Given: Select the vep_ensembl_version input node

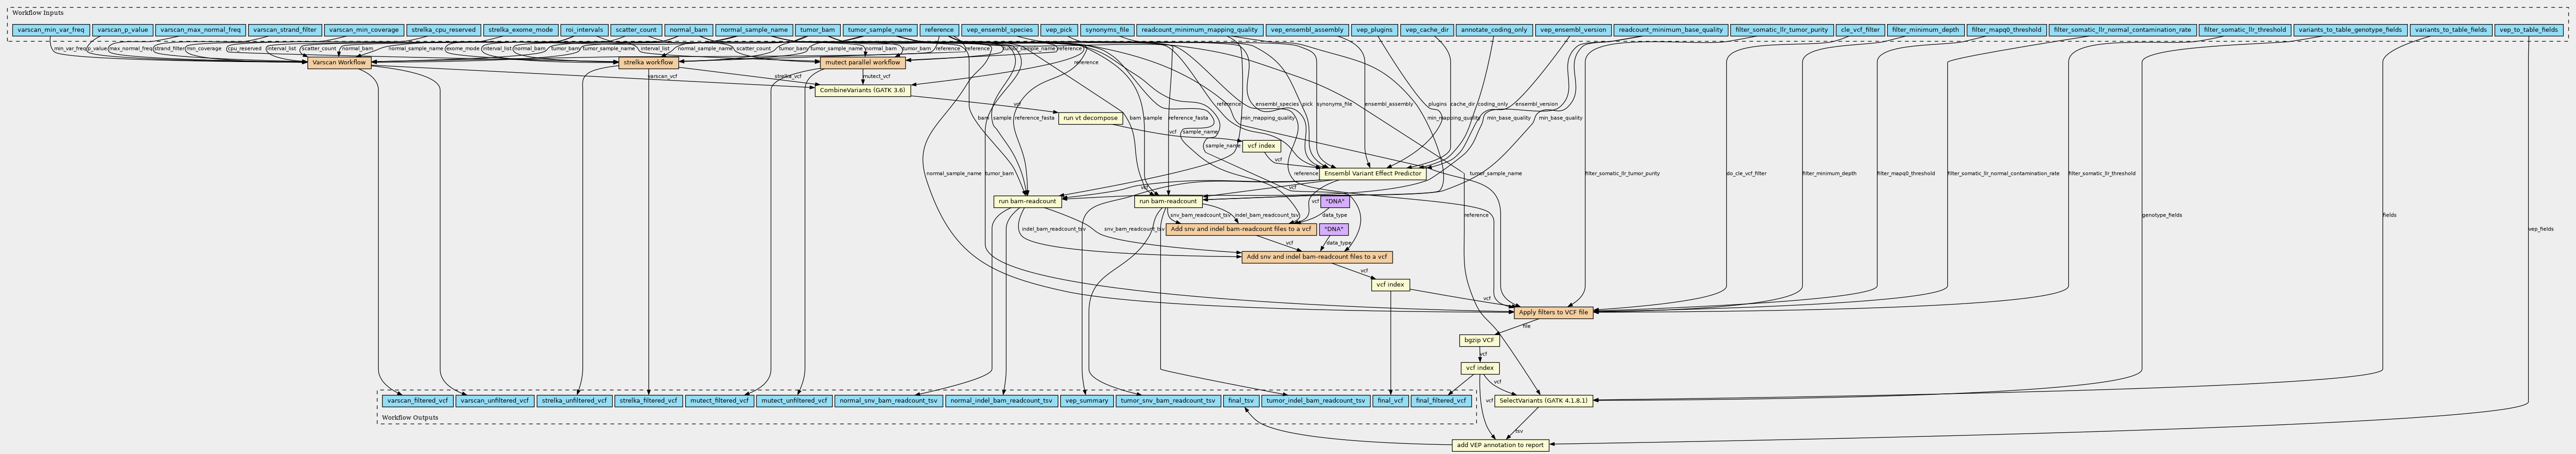Looking at the screenshot, I should point(1573,30).
